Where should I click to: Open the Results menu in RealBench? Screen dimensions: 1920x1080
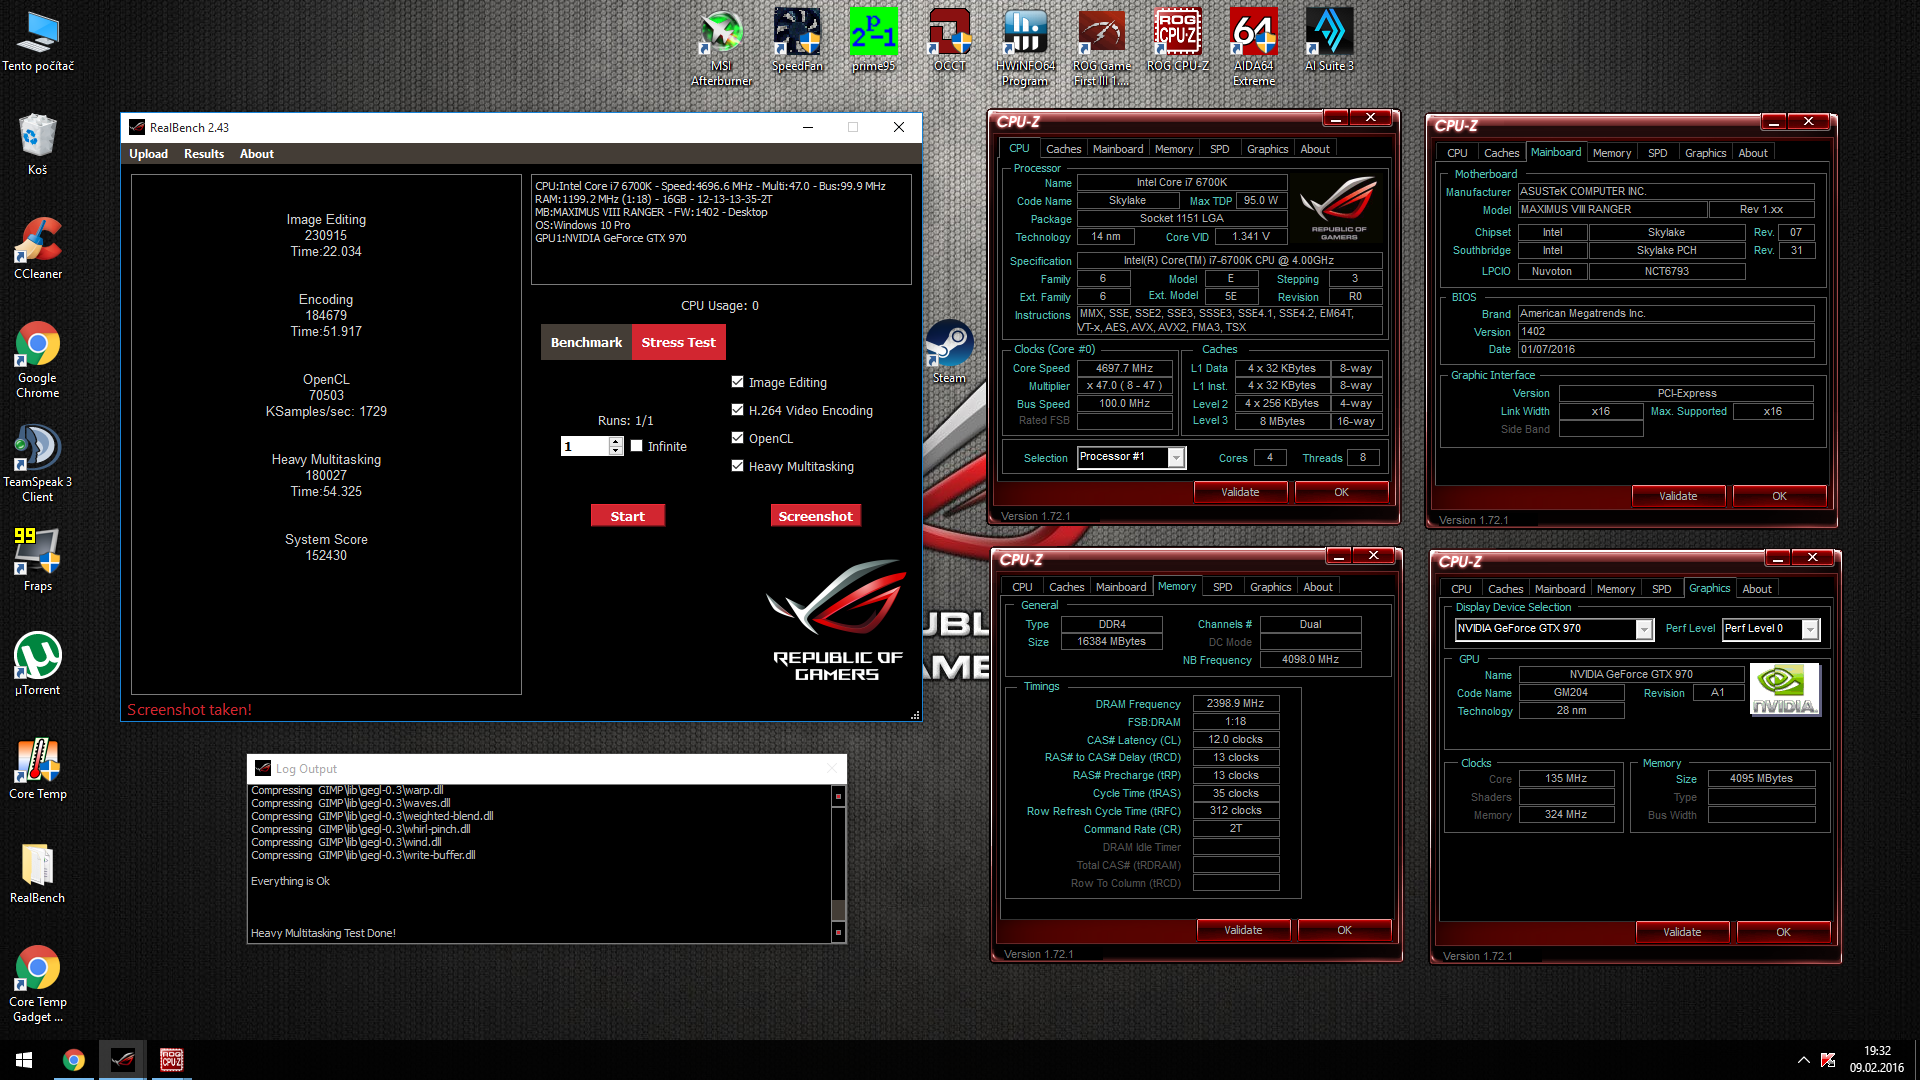pos(204,154)
